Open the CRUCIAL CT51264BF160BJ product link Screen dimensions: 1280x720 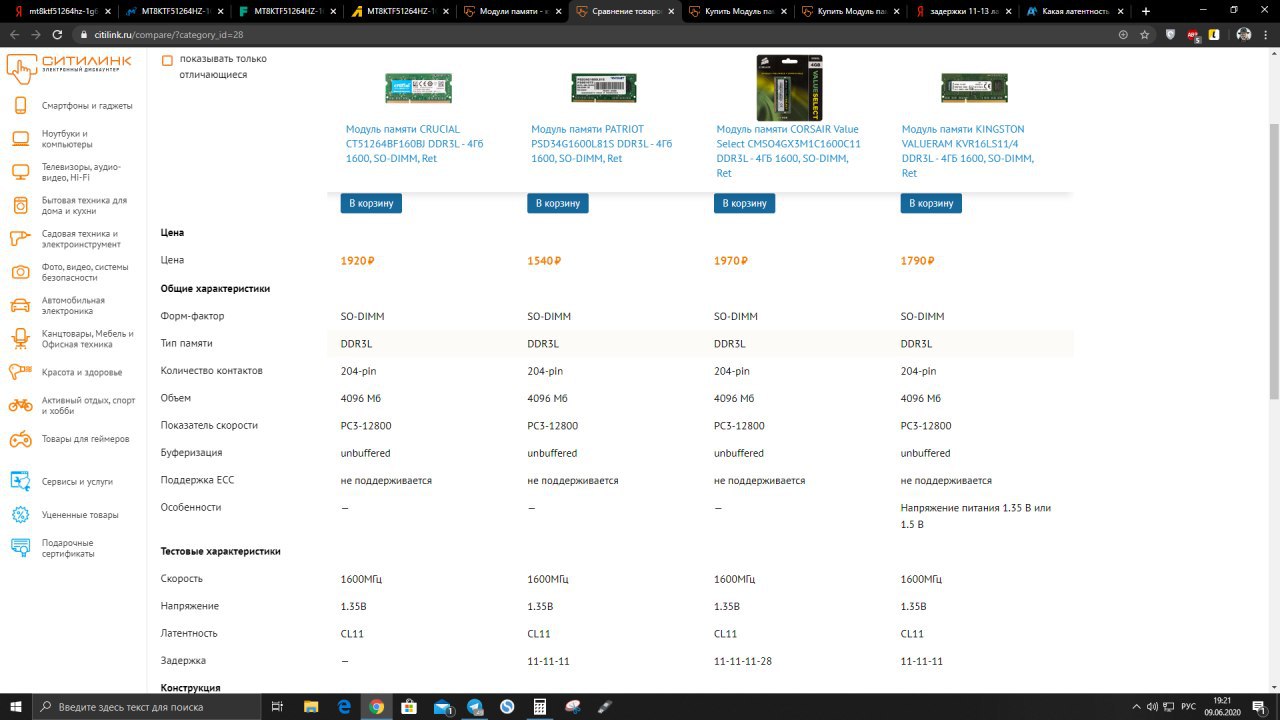[x=415, y=144]
